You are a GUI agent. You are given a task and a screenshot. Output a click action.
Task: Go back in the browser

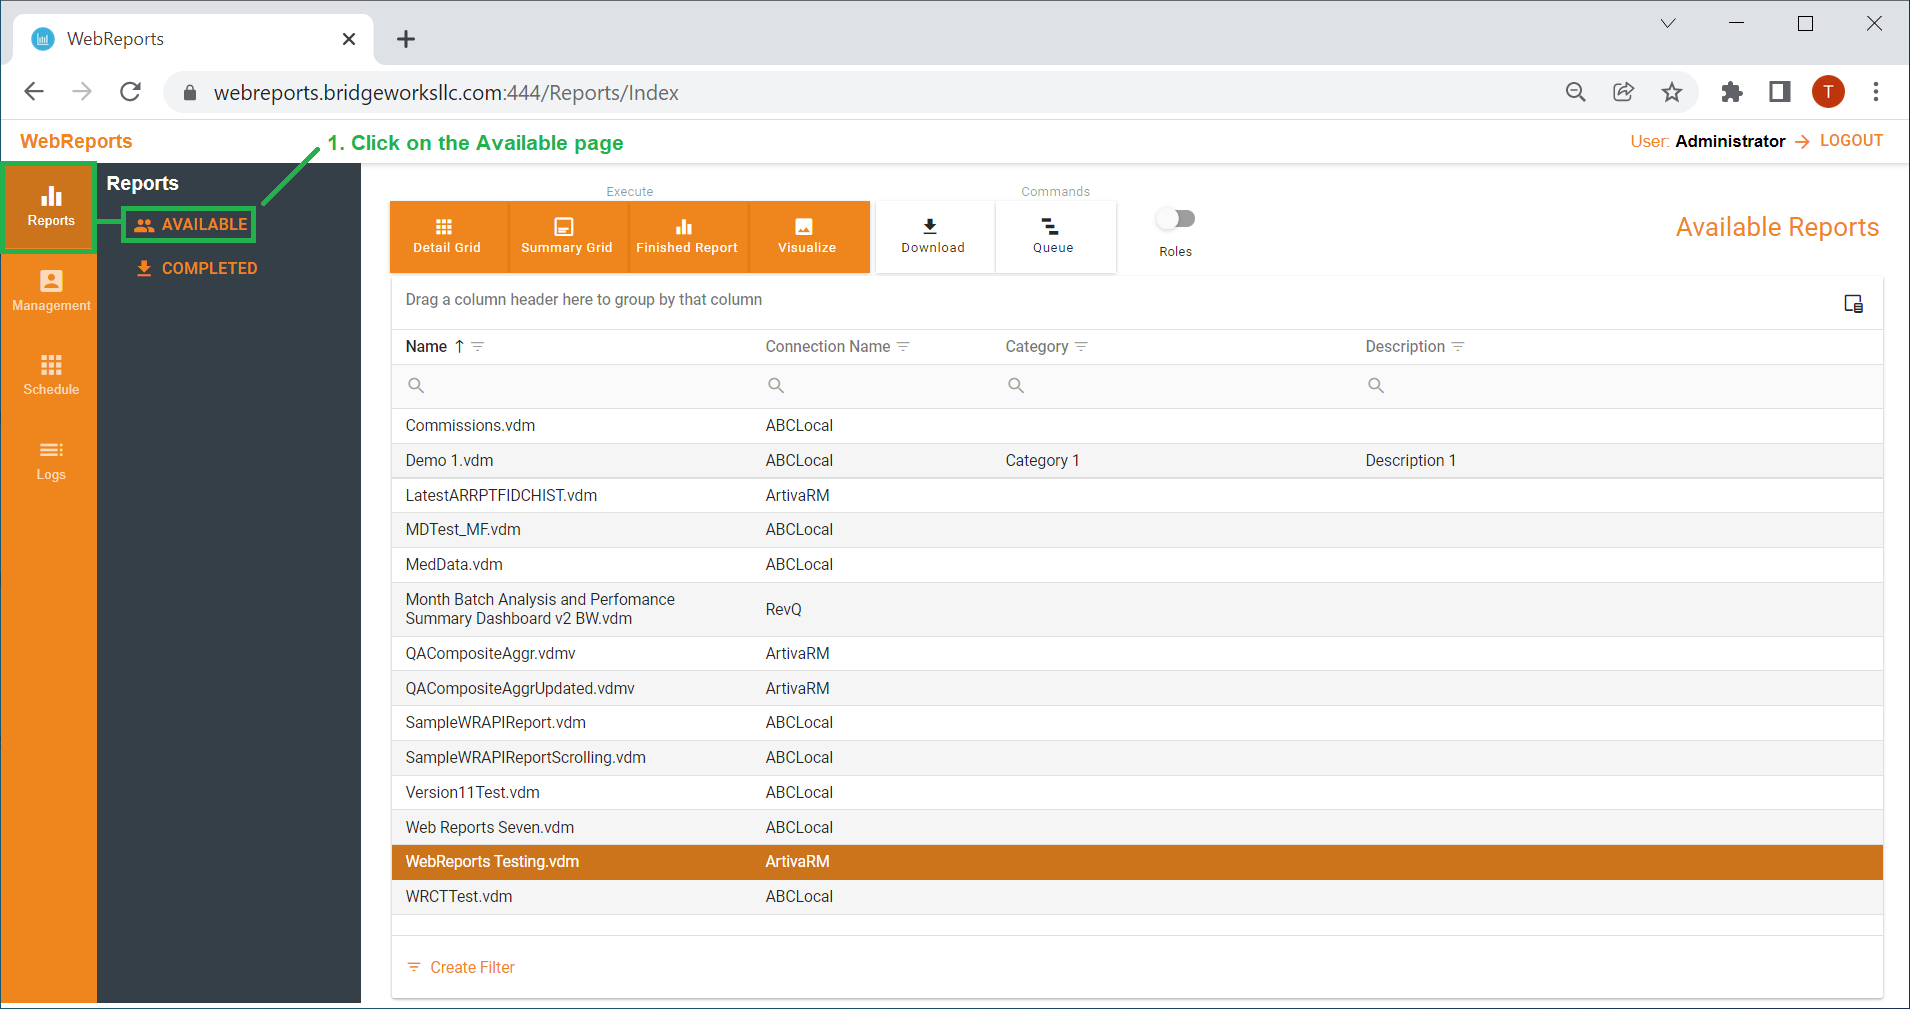[x=34, y=92]
